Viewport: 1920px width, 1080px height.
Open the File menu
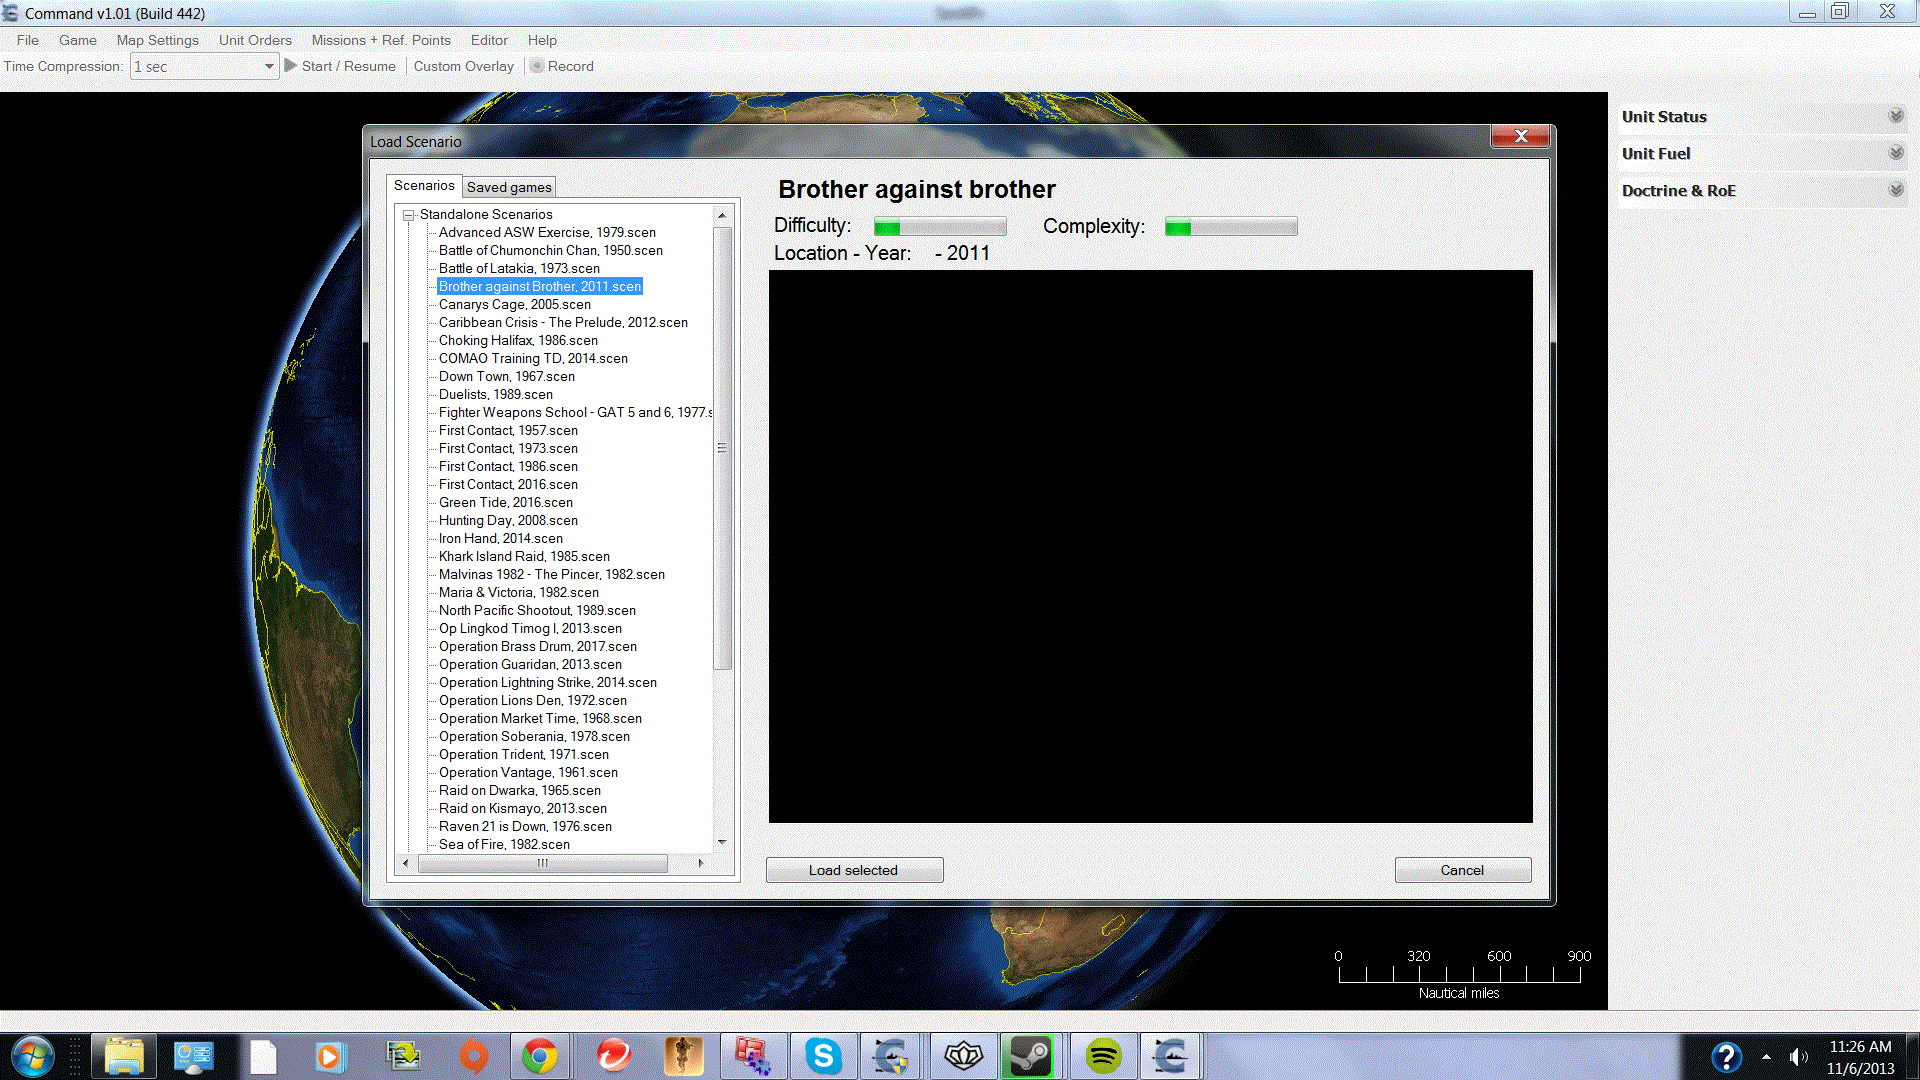tap(28, 40)
